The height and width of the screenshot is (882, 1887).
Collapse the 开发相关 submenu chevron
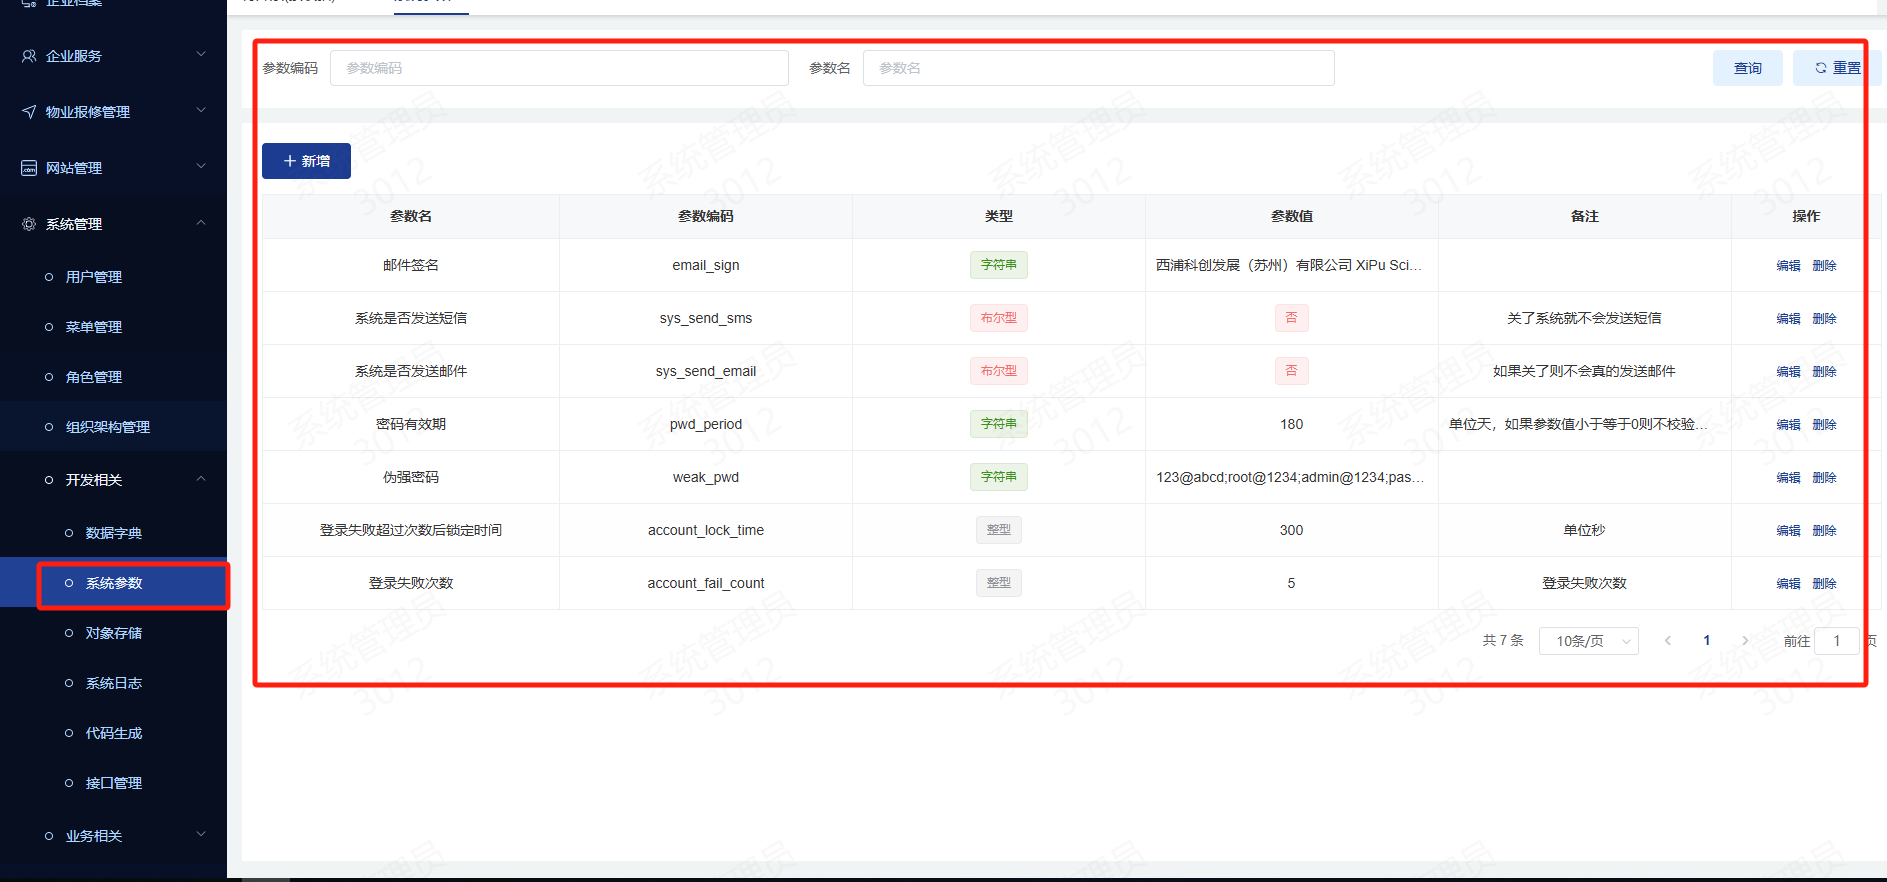(201, 479)
